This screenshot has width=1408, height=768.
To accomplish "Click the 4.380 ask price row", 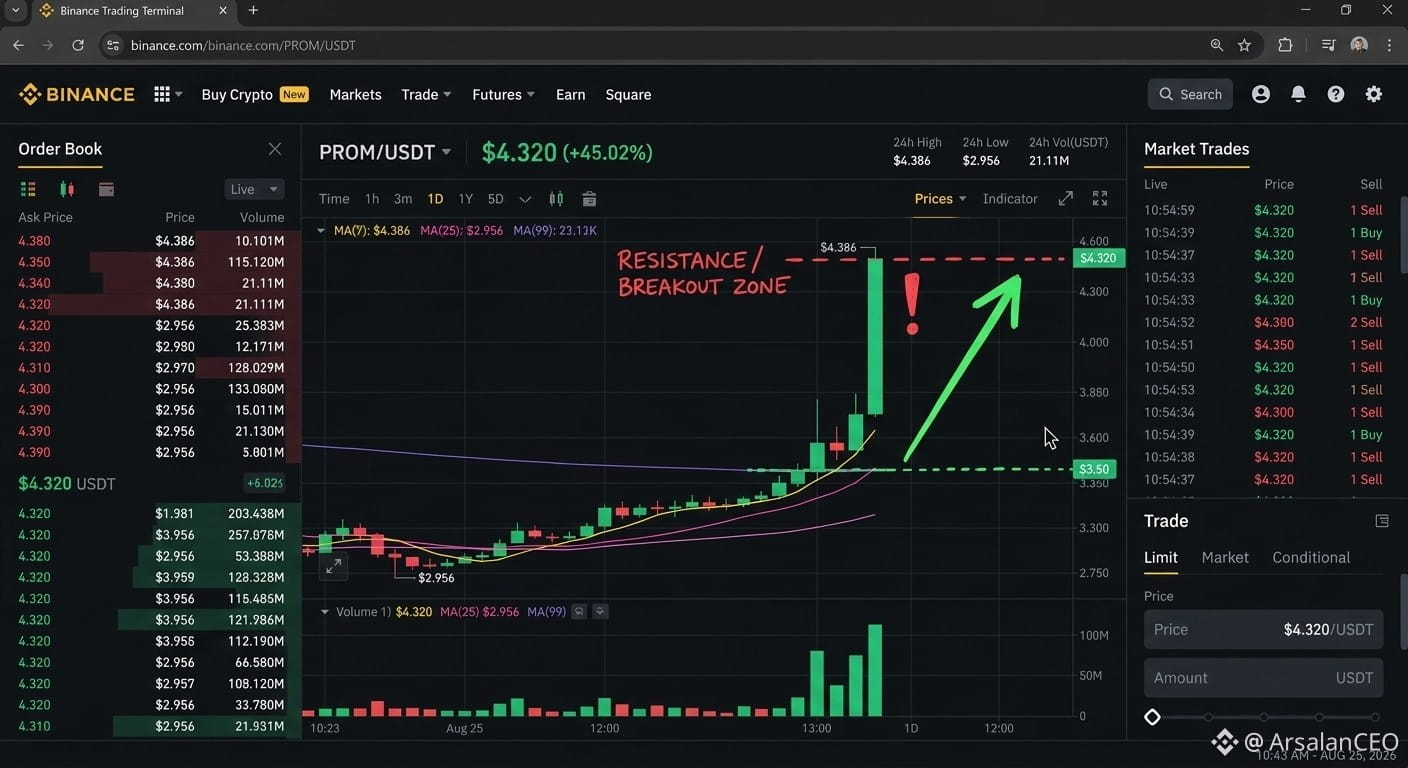I will coord(152,241).
